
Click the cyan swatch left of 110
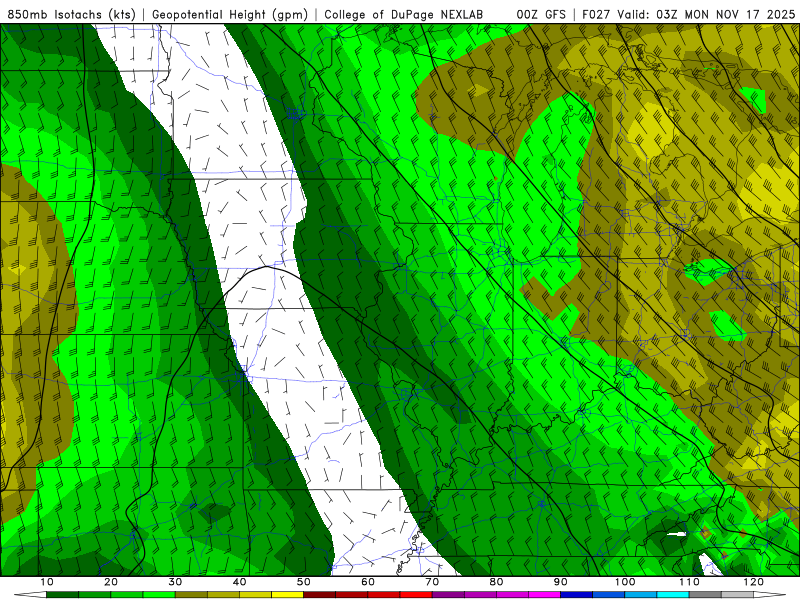pos(672,594)
